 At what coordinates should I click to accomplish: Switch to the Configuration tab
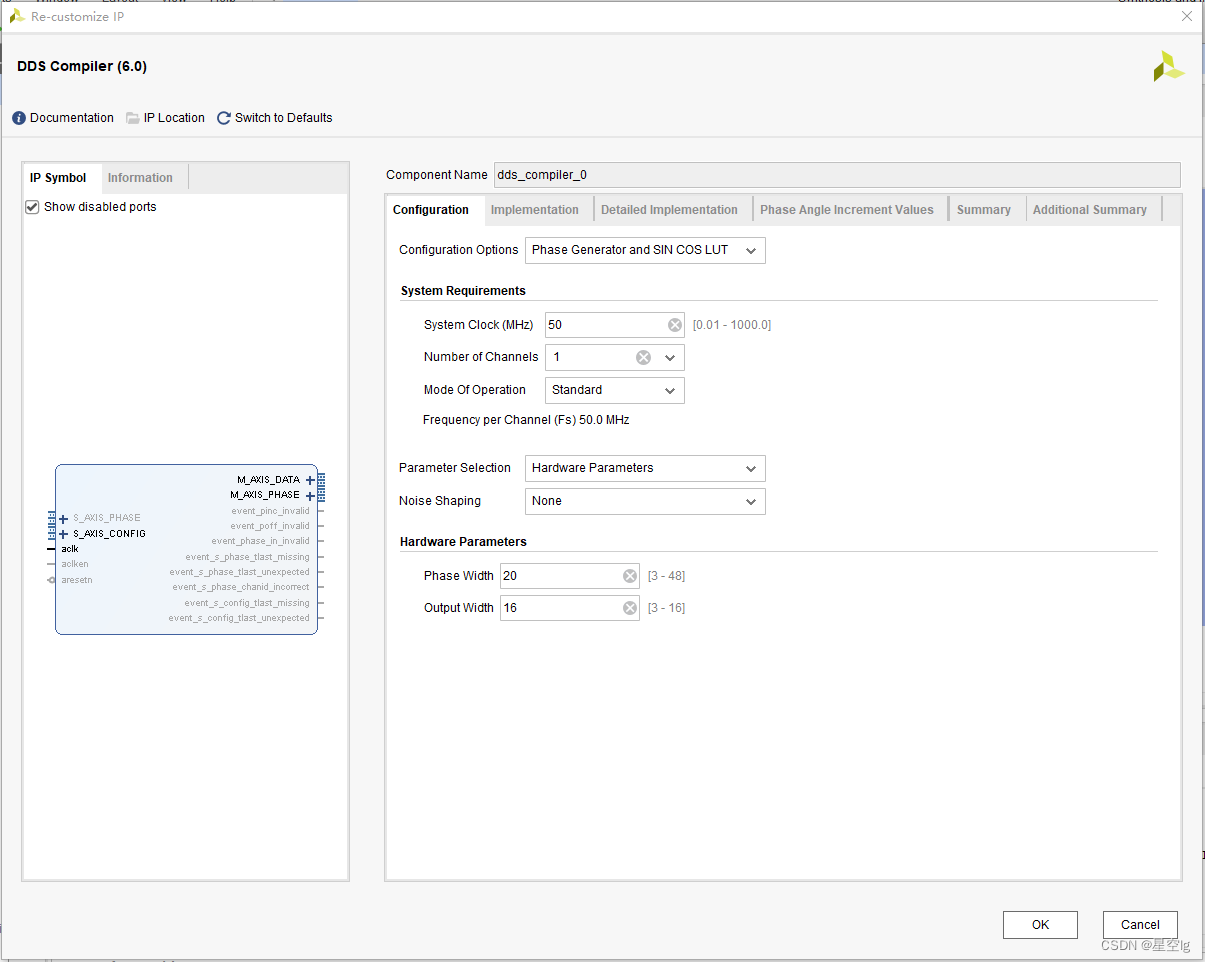click(x=431, y=210)
